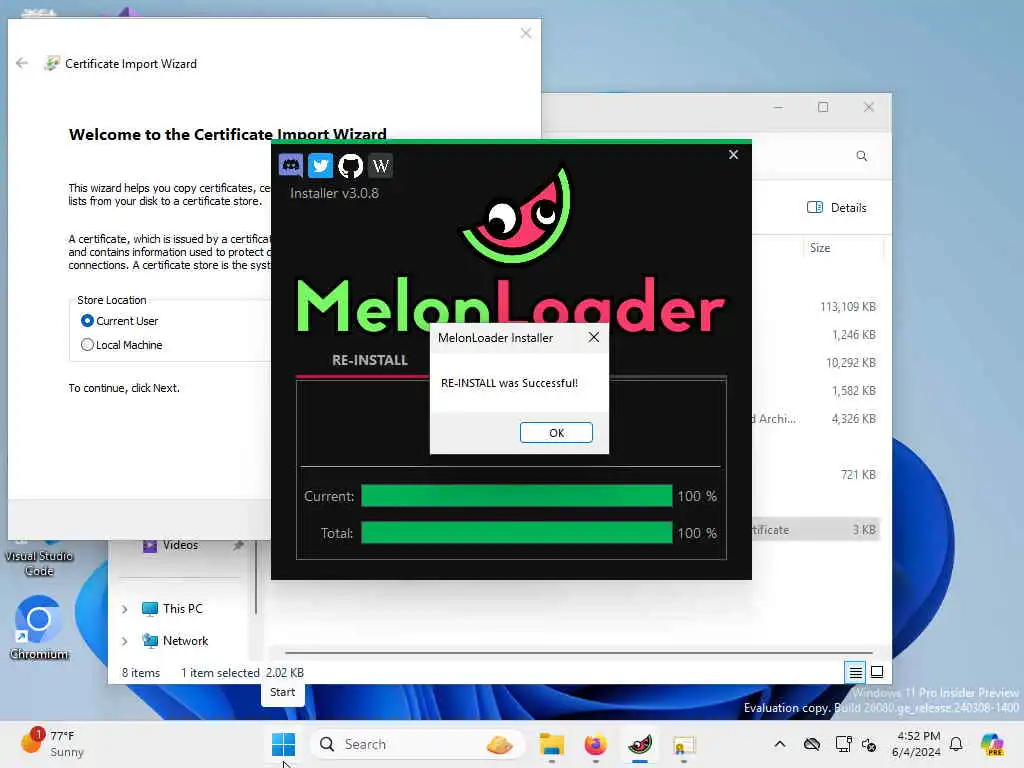This screenshot has height=768, width=1024.
Task: Click the network display tray icon
Action: coord(843,744)
